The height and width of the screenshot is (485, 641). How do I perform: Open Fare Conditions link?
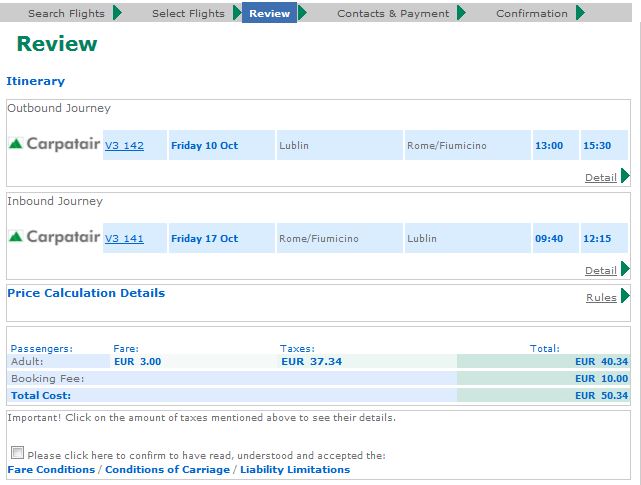(x=51, y=469)
